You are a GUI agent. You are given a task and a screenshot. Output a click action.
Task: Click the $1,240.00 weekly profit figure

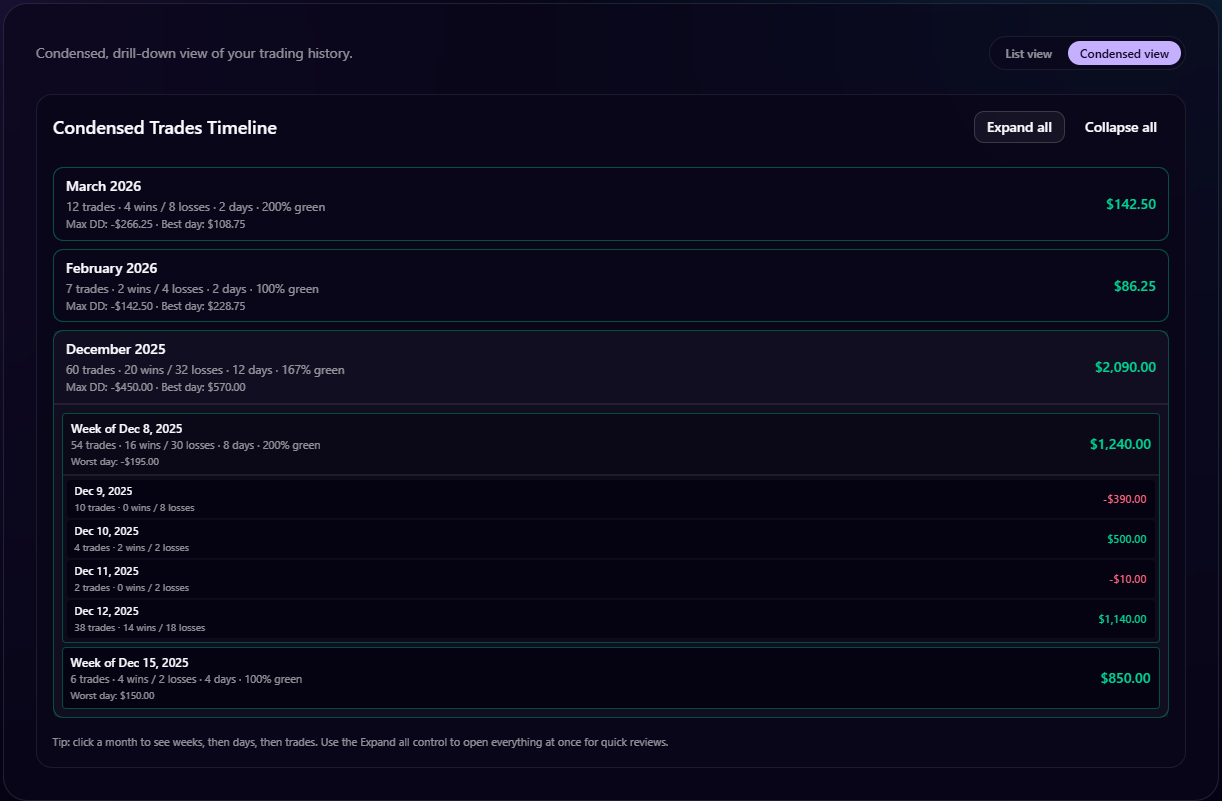1120,443
